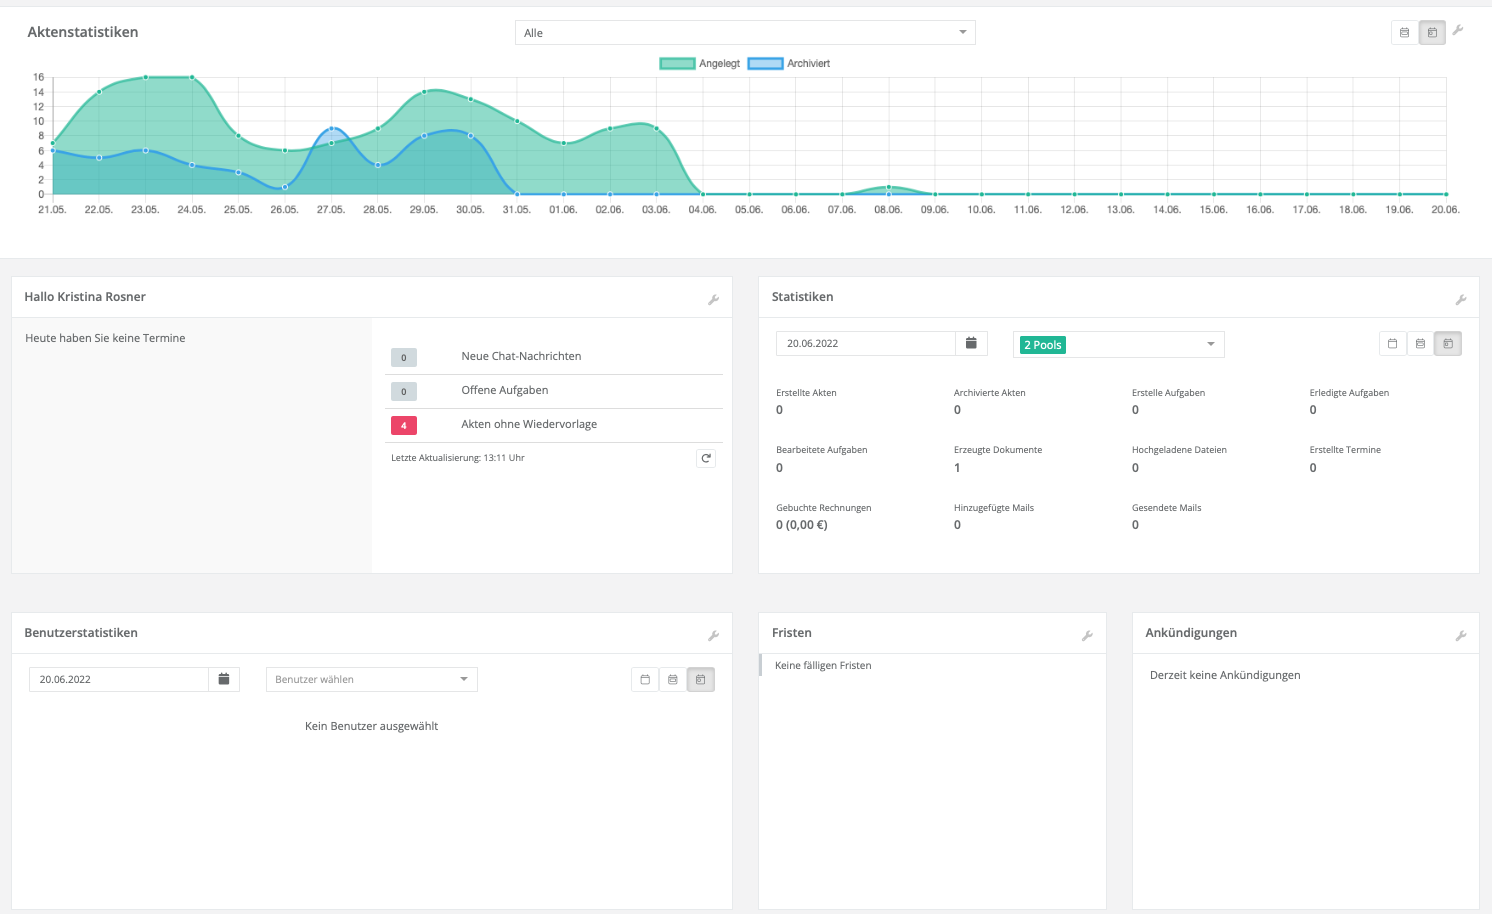Open the 2 Pools dropdown
The image size is (1492, 914).
pyautogui.click(x=1118, y=345)
